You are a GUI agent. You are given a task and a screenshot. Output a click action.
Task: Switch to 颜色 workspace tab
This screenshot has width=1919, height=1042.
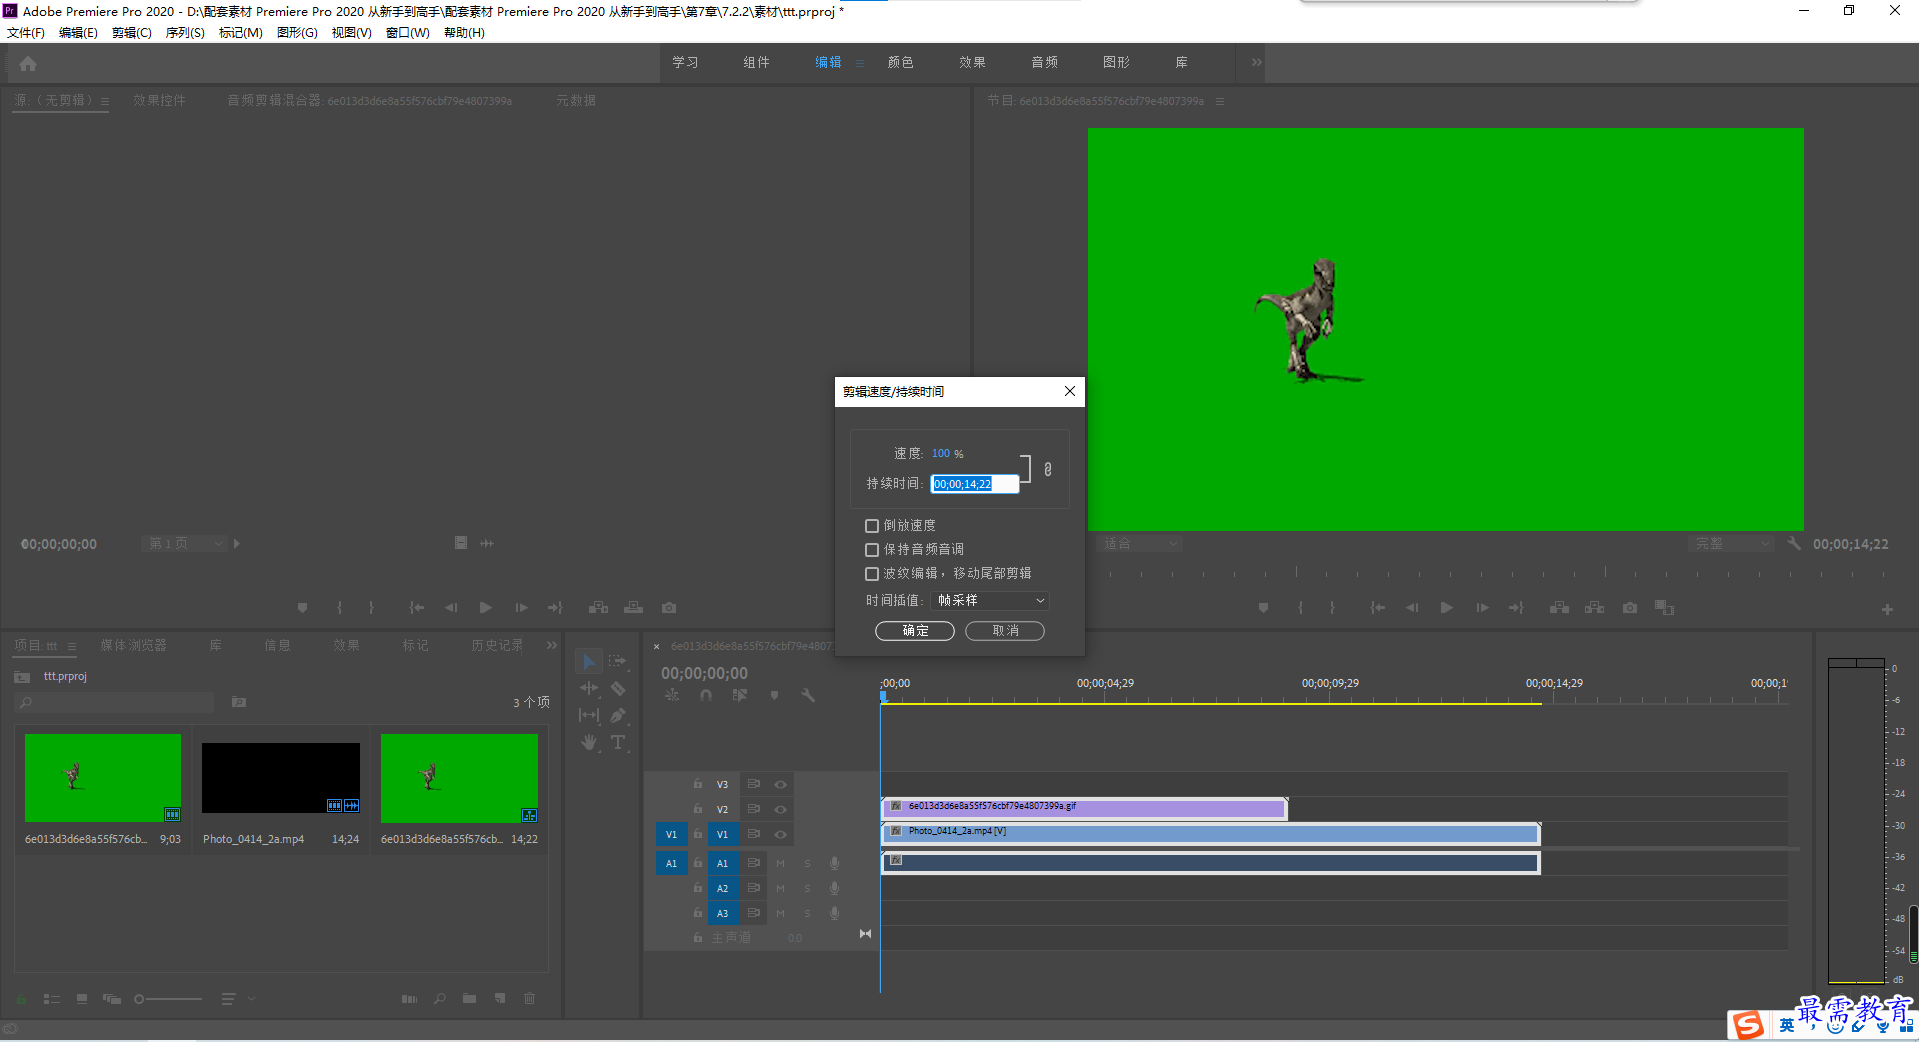point(900,62)
